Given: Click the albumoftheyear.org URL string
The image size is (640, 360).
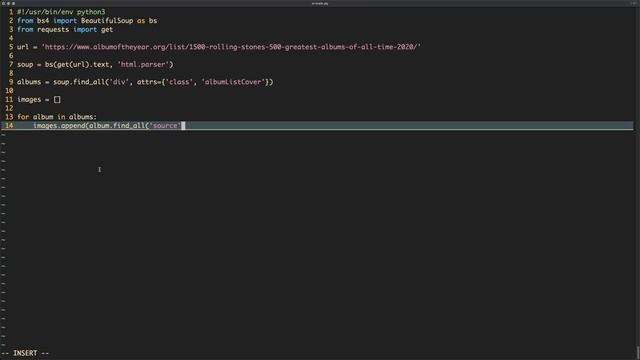Looking at the screenshot, I should point(231,47).
